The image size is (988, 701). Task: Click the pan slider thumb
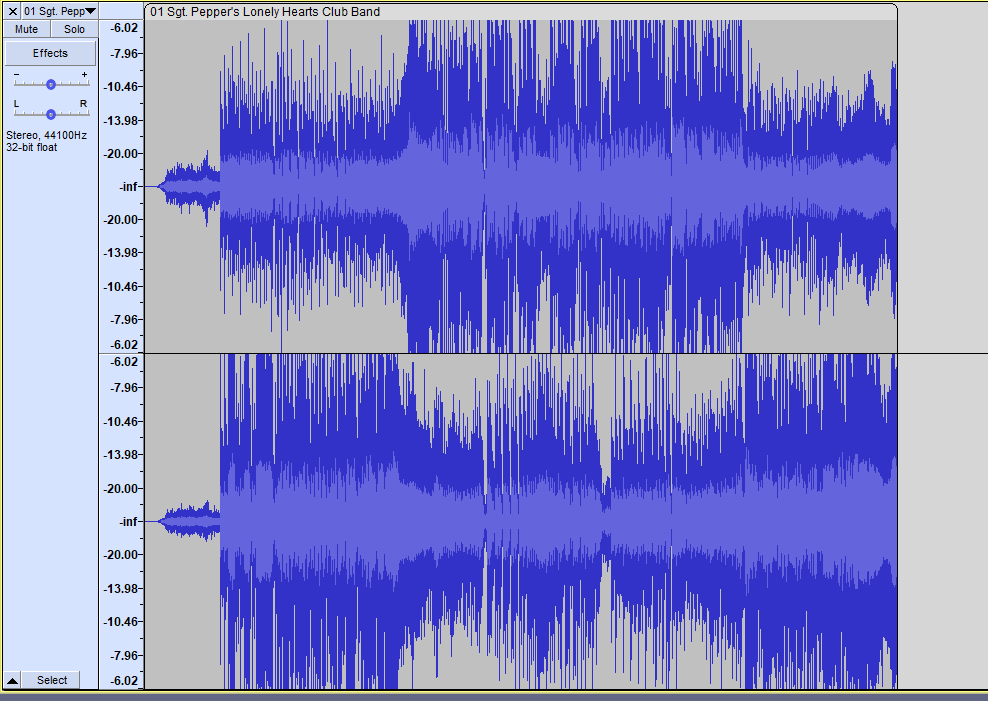(x=50, y=113)
